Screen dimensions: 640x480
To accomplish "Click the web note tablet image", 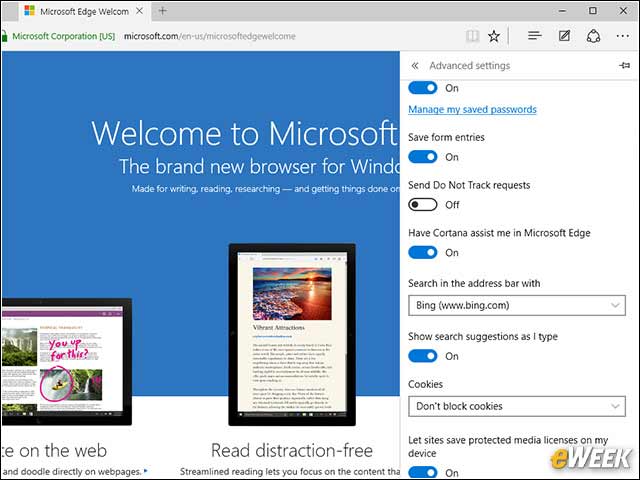I will coord(66,362).
